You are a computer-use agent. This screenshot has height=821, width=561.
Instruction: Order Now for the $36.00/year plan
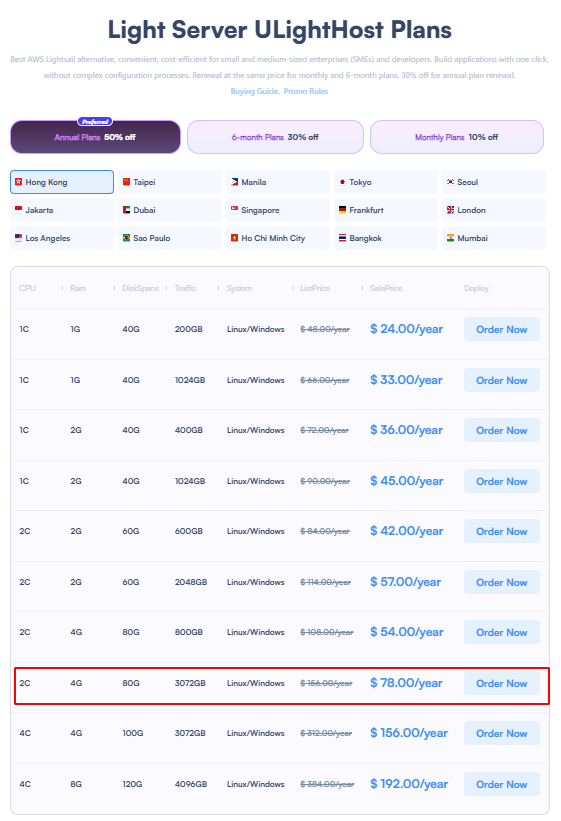coord(501,430)
